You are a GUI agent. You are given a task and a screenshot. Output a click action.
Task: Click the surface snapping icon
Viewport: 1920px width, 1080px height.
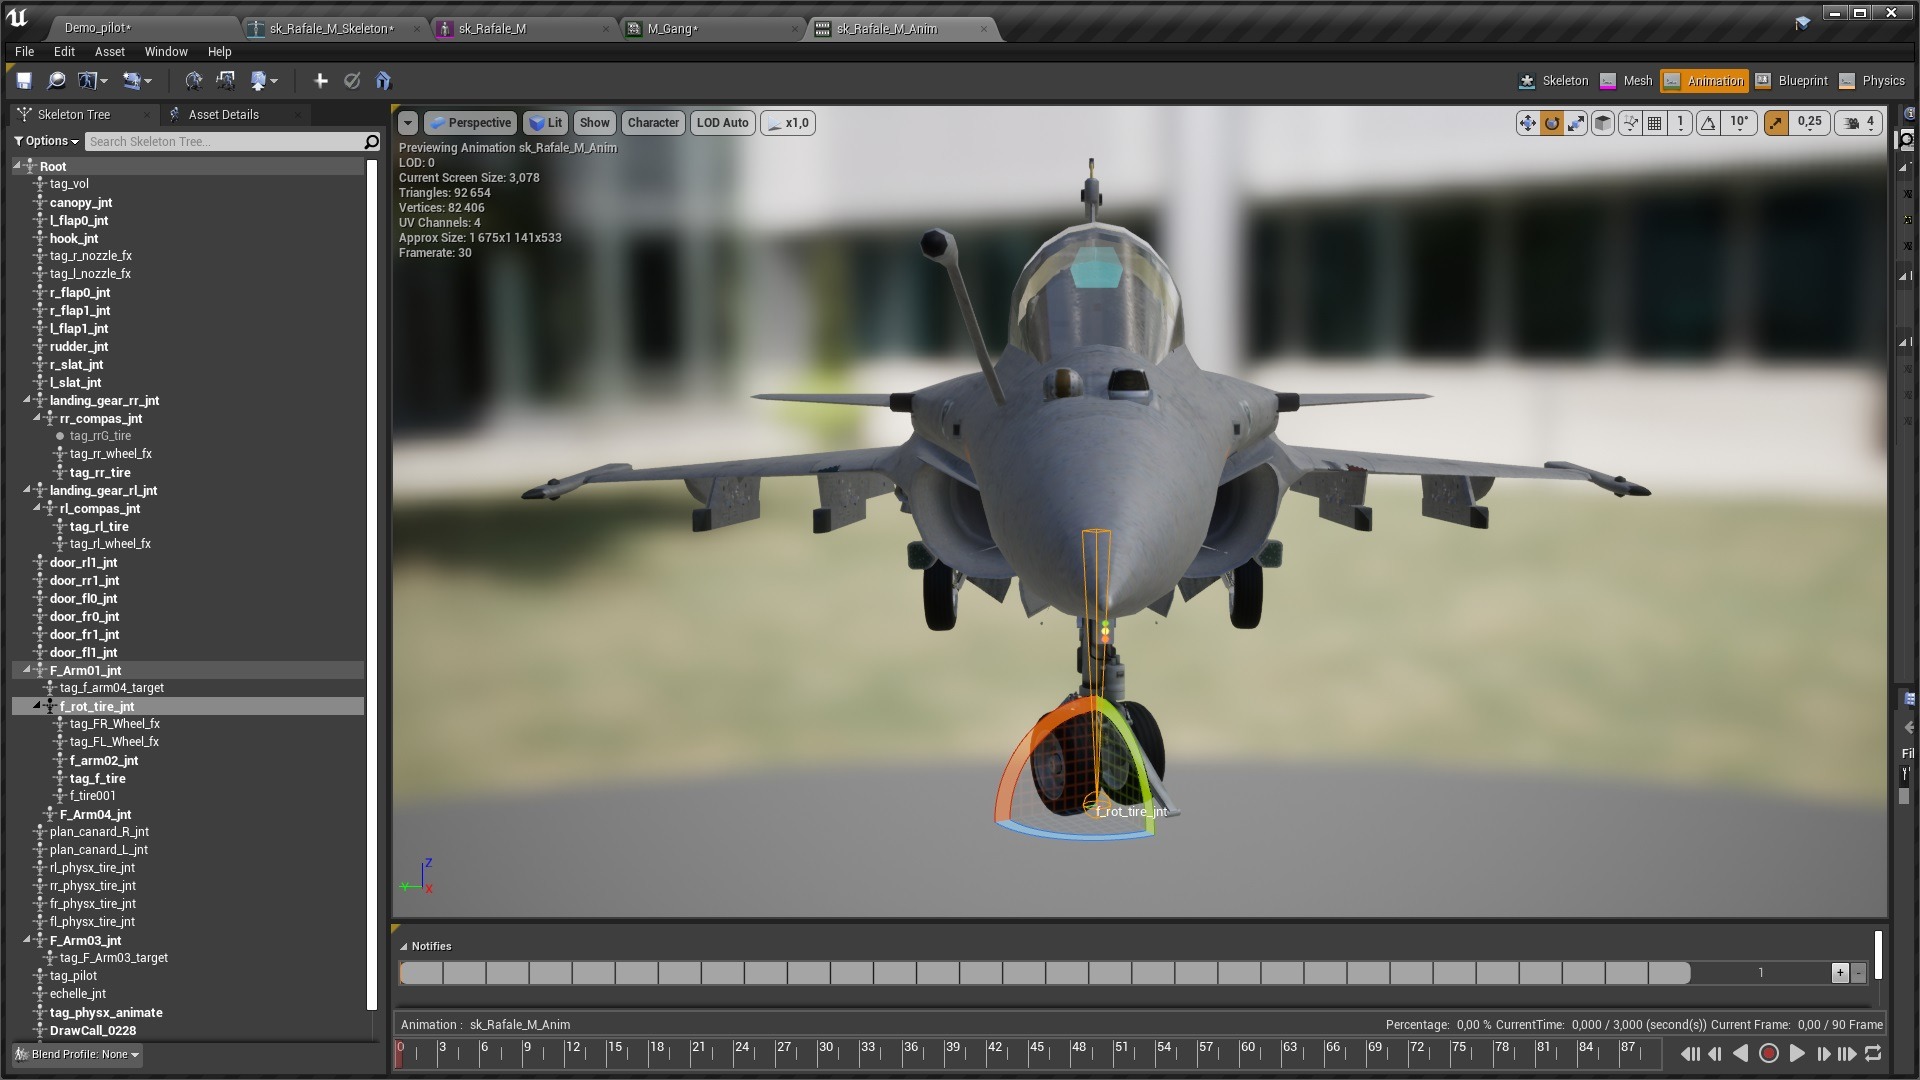click(1630, 123)
